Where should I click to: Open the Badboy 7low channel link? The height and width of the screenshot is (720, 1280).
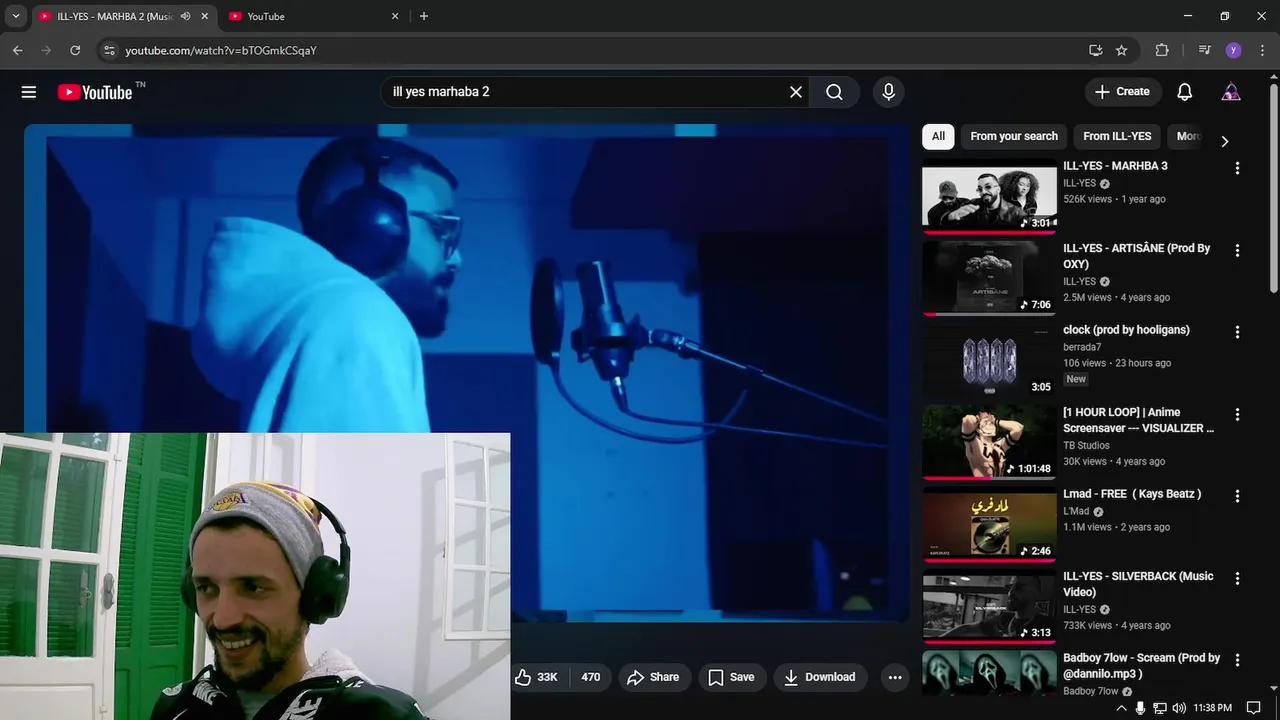coord(1090,692)
